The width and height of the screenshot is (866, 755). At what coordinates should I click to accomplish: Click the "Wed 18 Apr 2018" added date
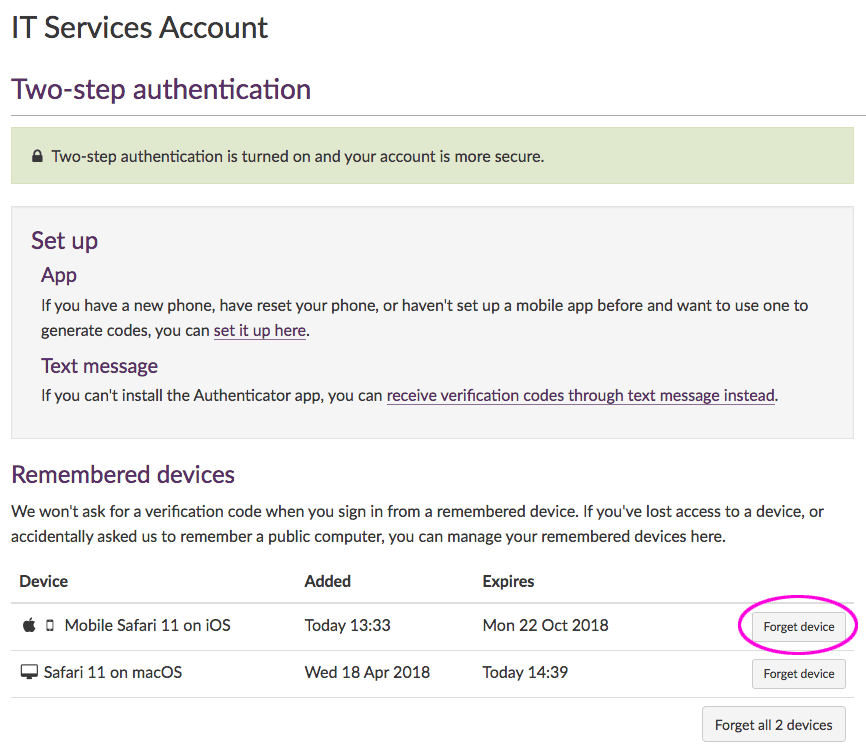[x=367, y=673]
